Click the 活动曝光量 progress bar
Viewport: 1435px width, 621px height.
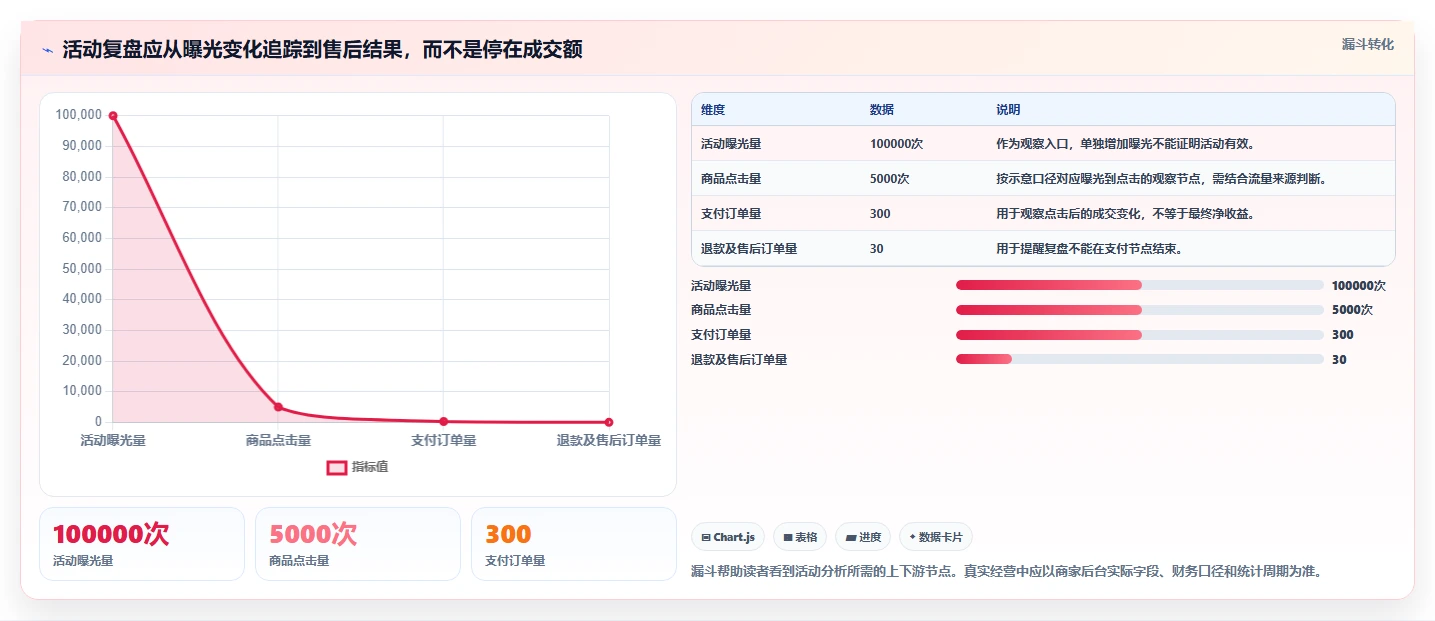[x=1140, y=285]
